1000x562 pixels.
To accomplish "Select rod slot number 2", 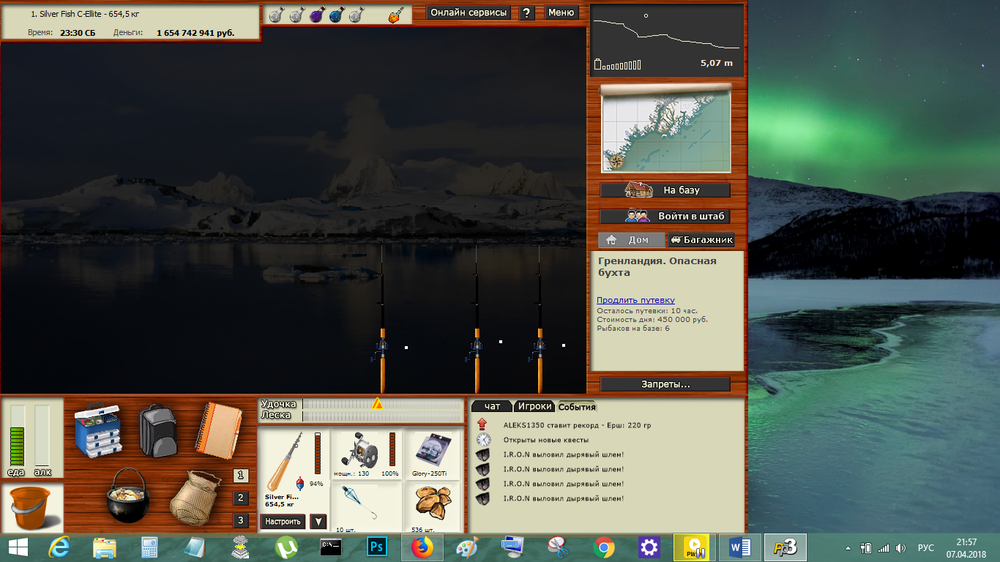I will click(240, 498).
